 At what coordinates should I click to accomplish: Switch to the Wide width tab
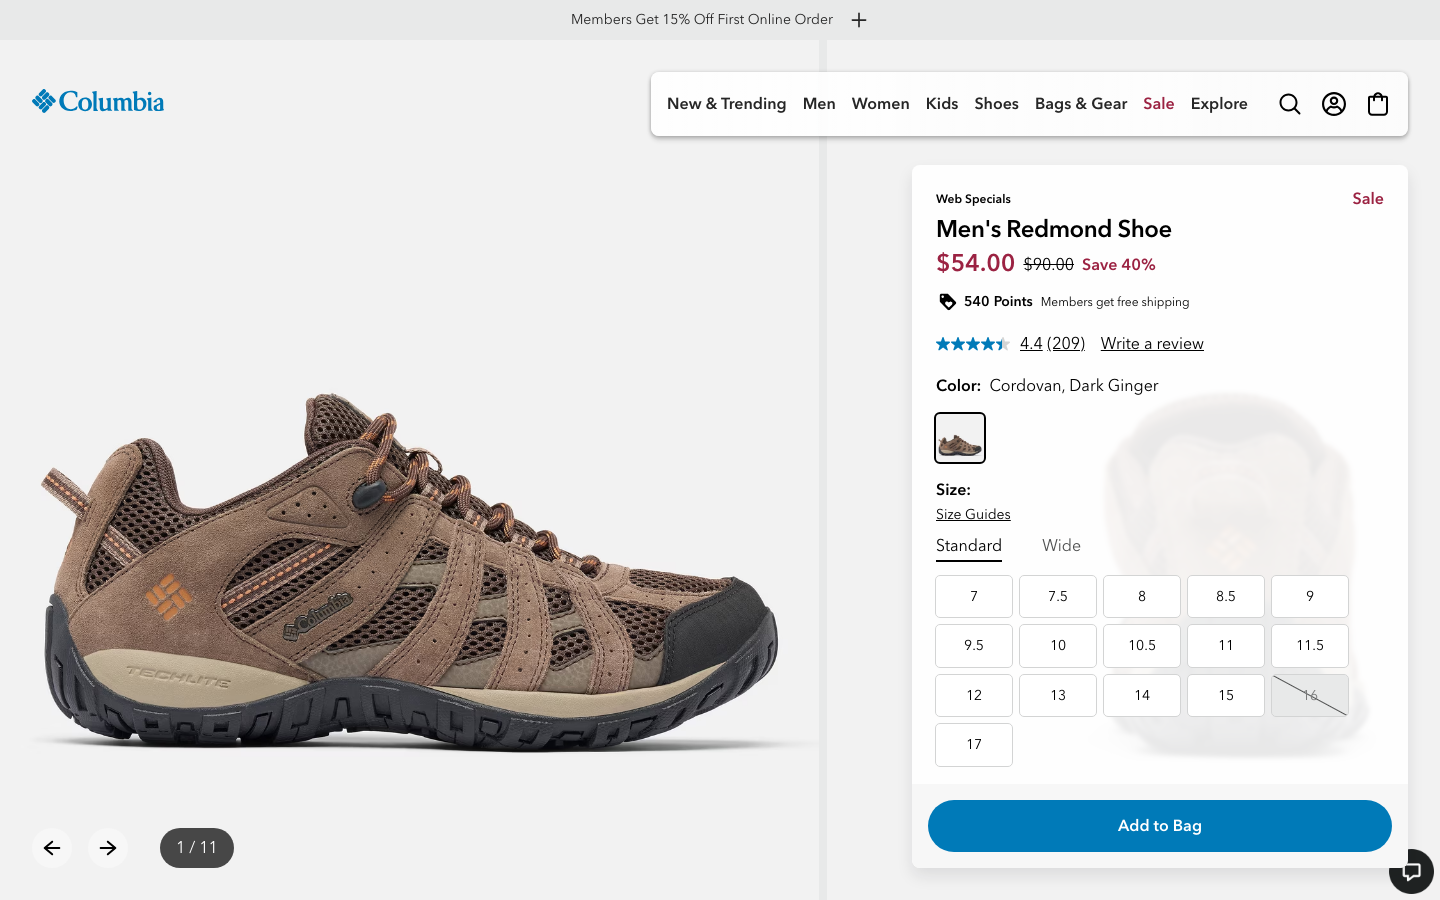point(1061,546)
